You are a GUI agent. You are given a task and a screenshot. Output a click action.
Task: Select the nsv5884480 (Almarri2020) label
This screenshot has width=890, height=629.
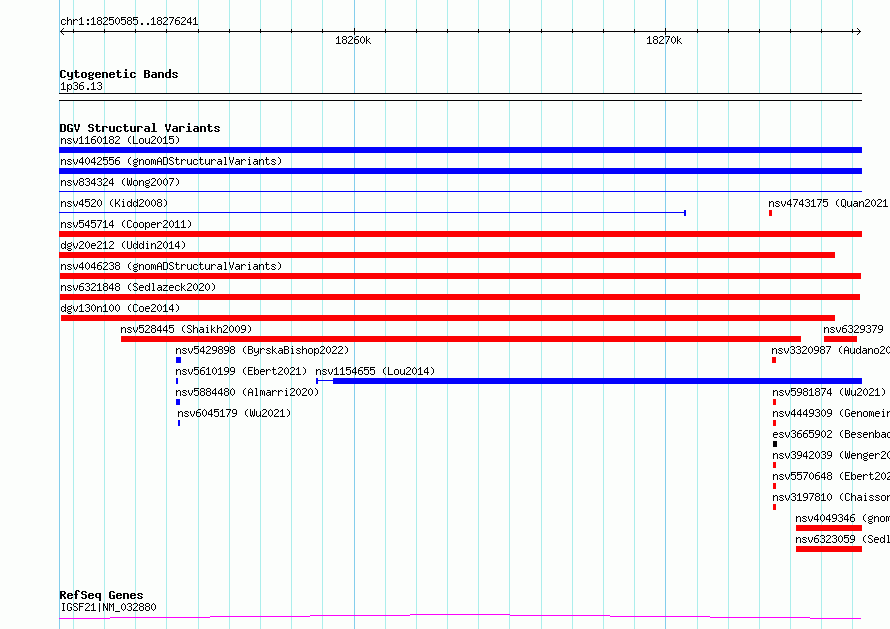coord(247,392)
